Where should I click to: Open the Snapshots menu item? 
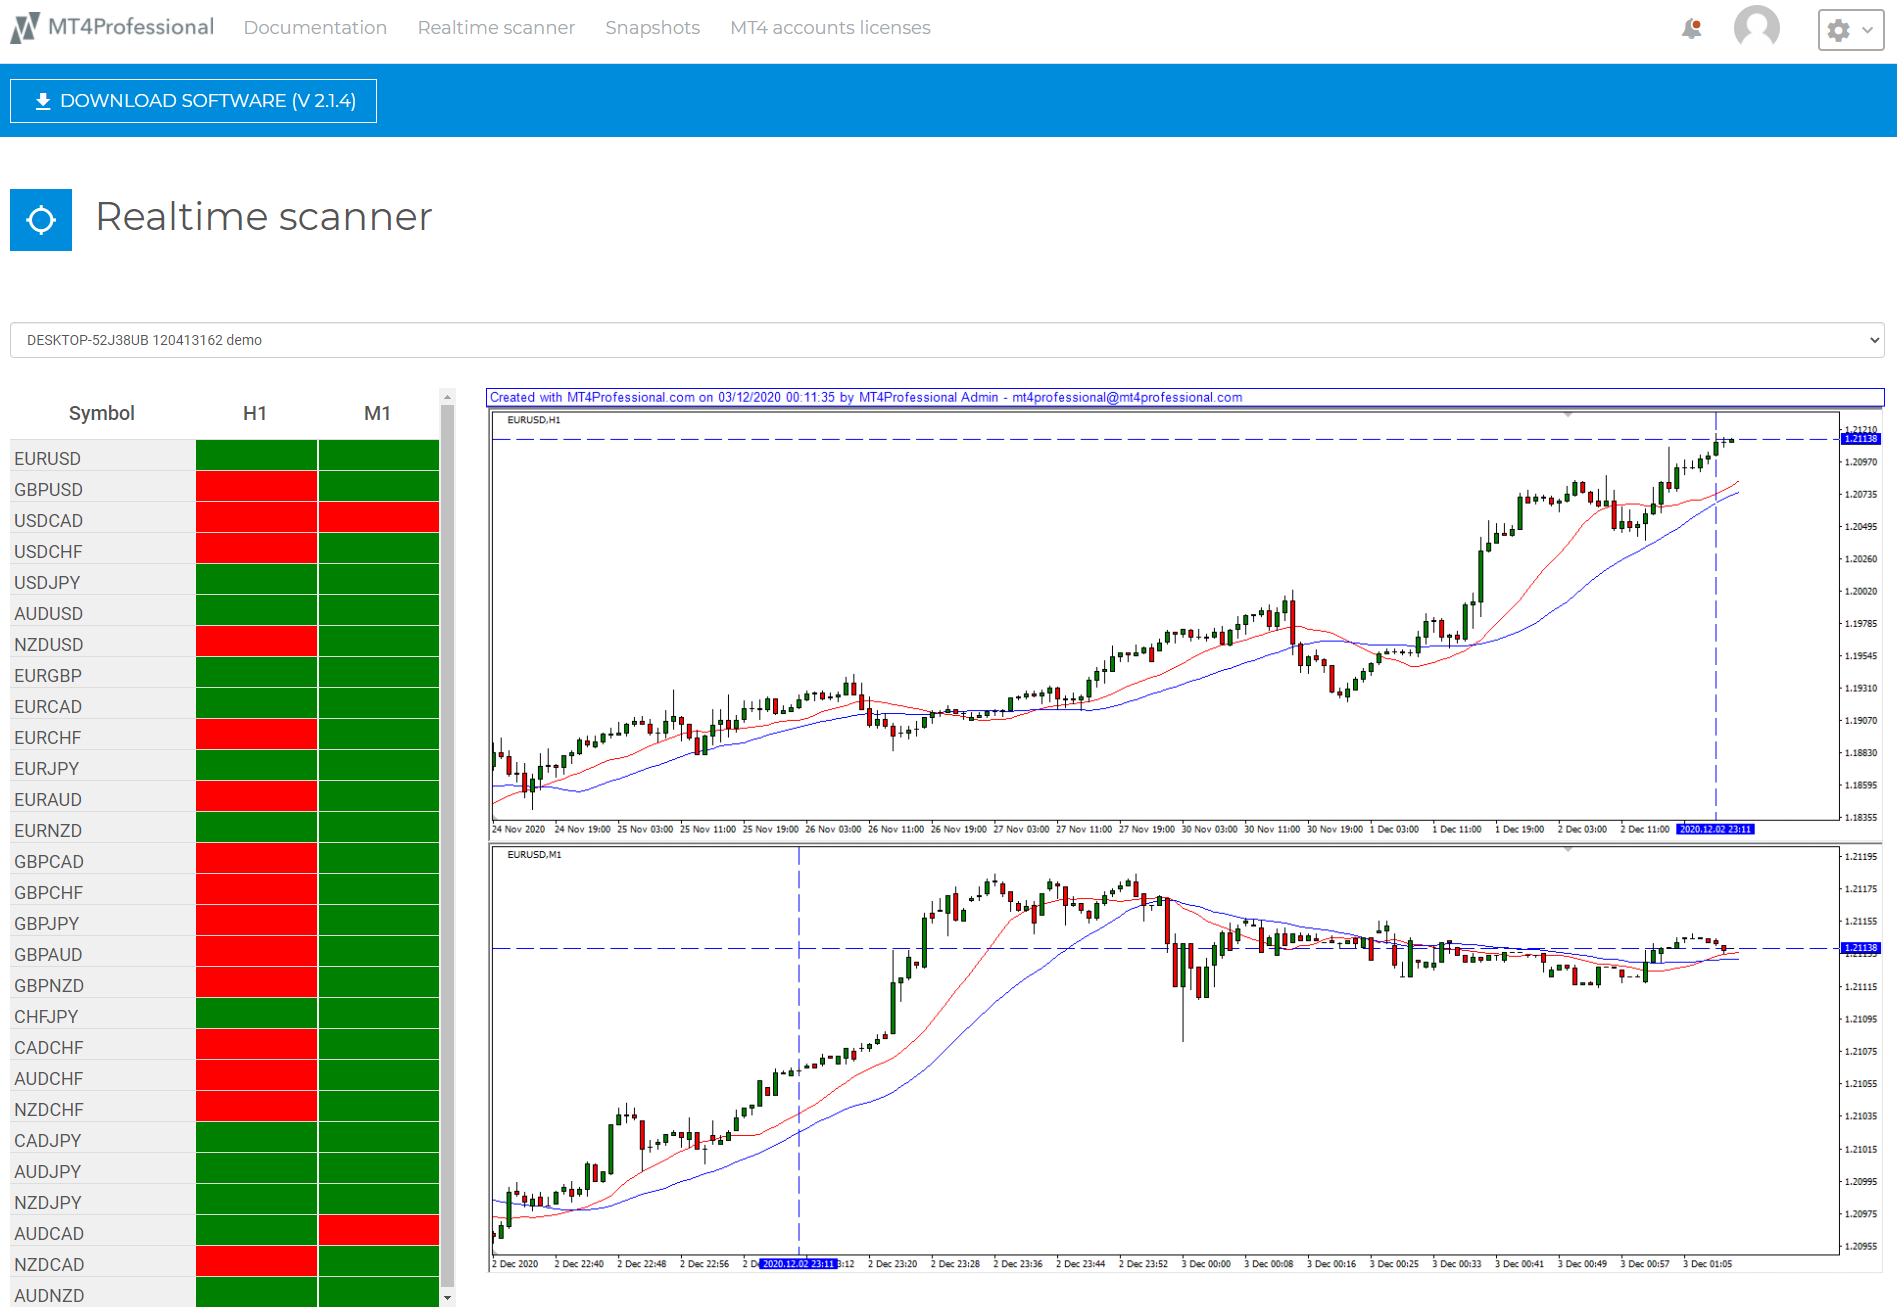click(652, 28)
